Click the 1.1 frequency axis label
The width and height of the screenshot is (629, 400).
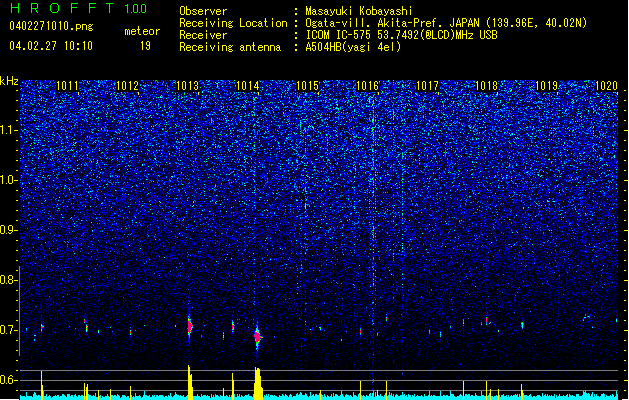point(8,130)
